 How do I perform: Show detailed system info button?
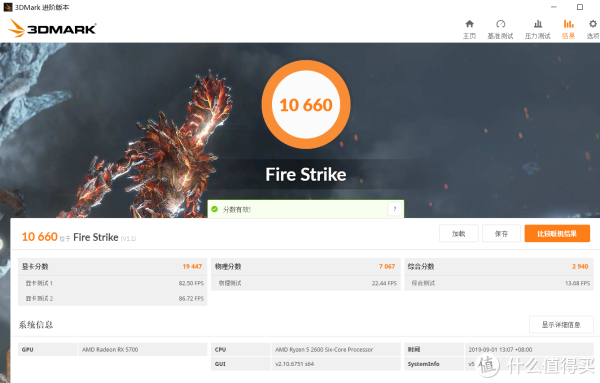pos(561,324)
